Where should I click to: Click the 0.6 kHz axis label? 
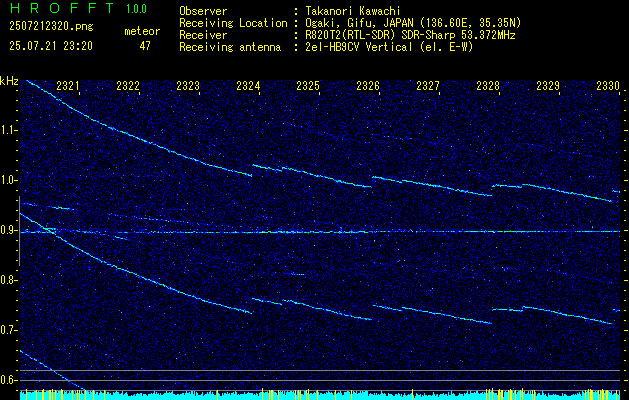coord(8,380)
